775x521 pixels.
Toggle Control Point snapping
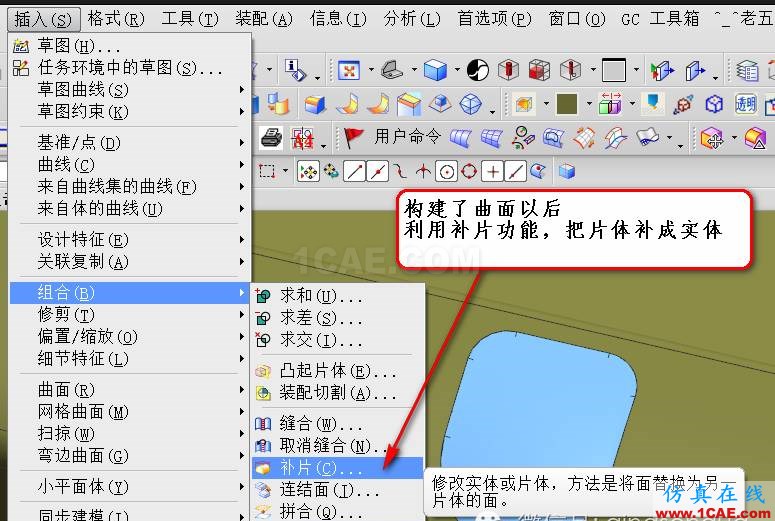[x=400, y=172]
